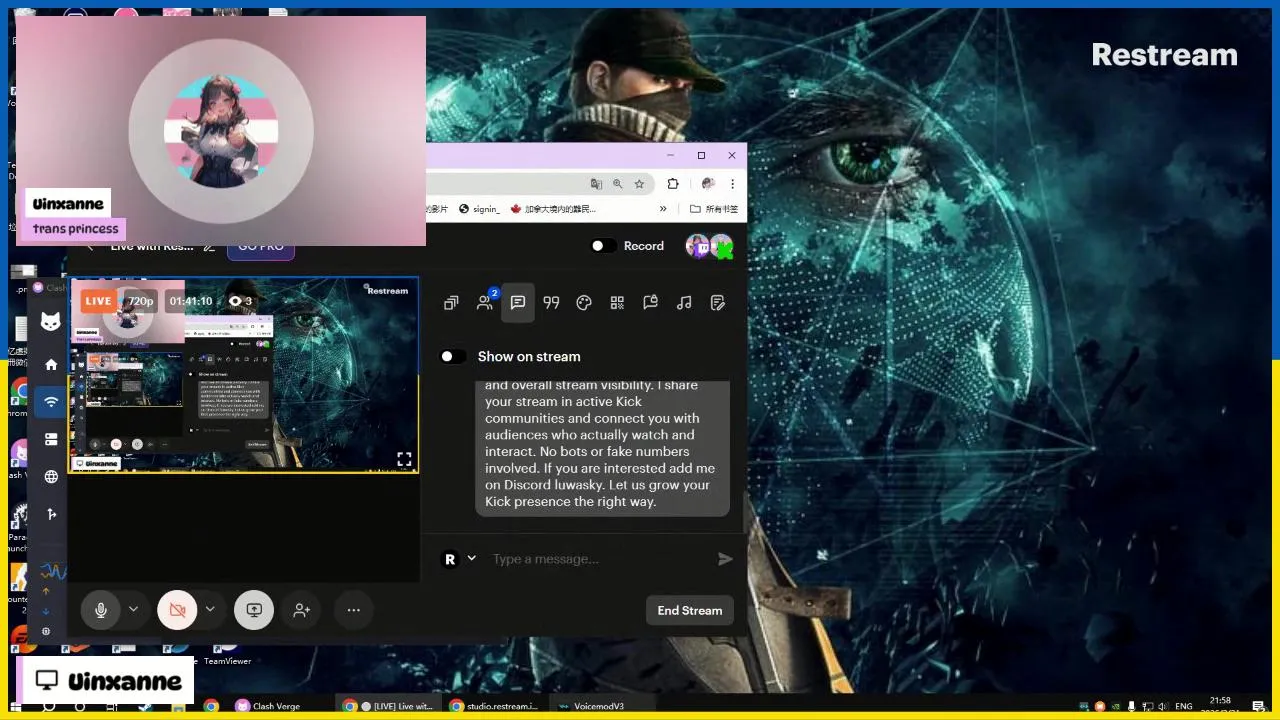Click the GO PRO button

[x=261, y=246]
